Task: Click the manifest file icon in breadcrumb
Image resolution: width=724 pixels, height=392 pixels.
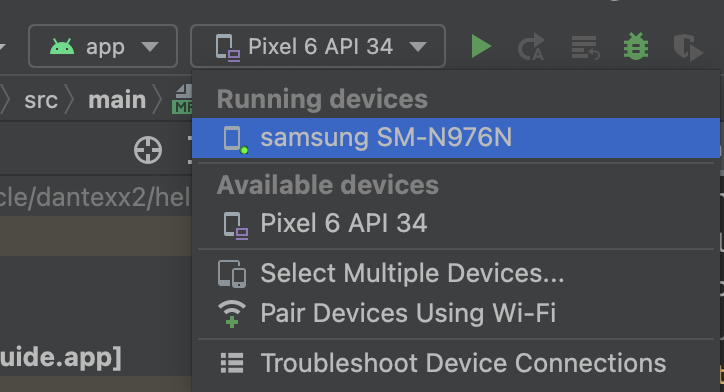Action: [182, 99]
